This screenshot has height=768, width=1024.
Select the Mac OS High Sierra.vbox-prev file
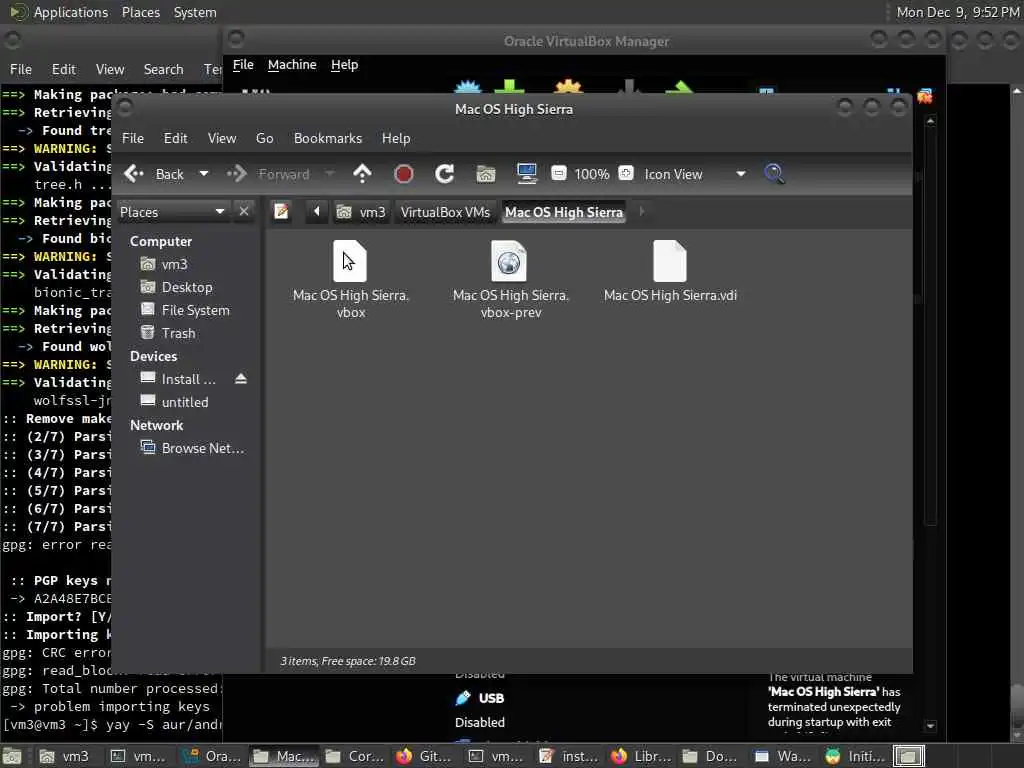(x=511, y=279)
